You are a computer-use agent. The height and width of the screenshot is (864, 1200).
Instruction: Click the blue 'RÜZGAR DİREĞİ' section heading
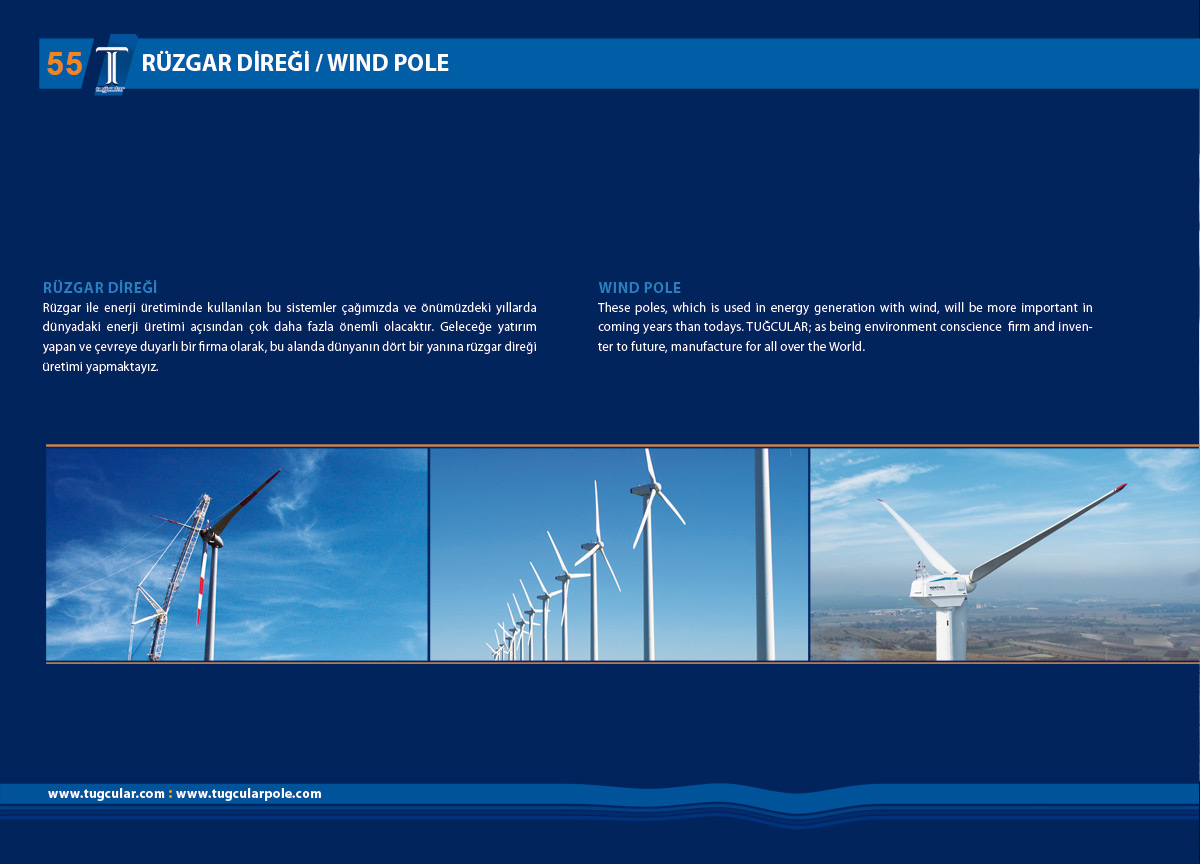(x=100, y=288)
